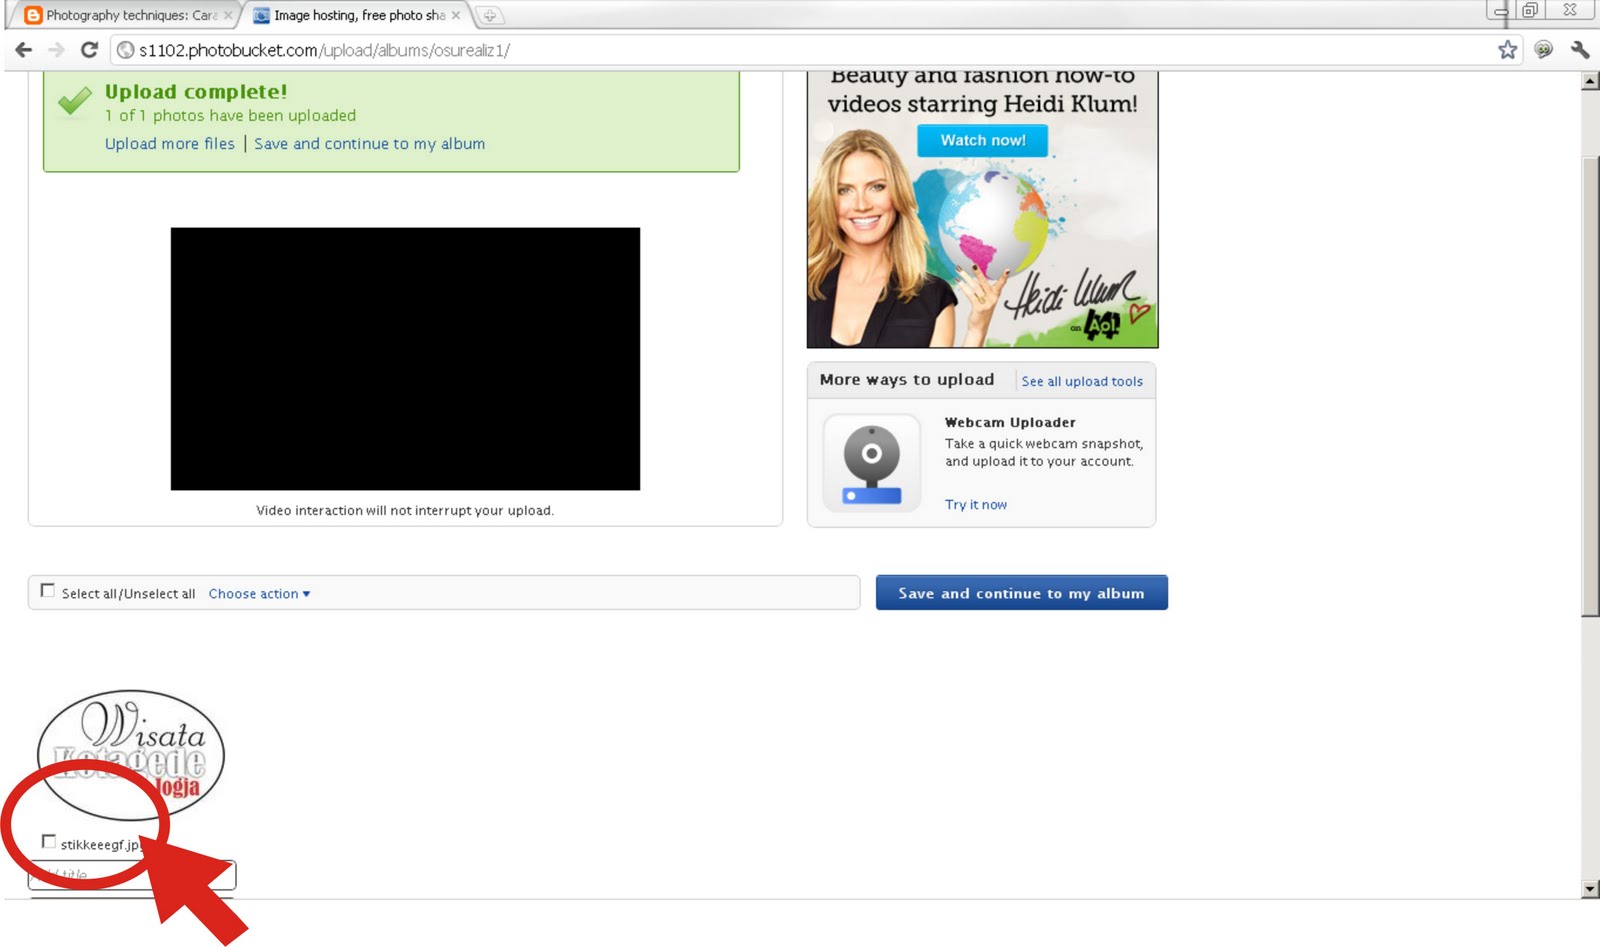1600x947 pixels.
Task: Click Try it now webcam link
Action: [976, 505]
